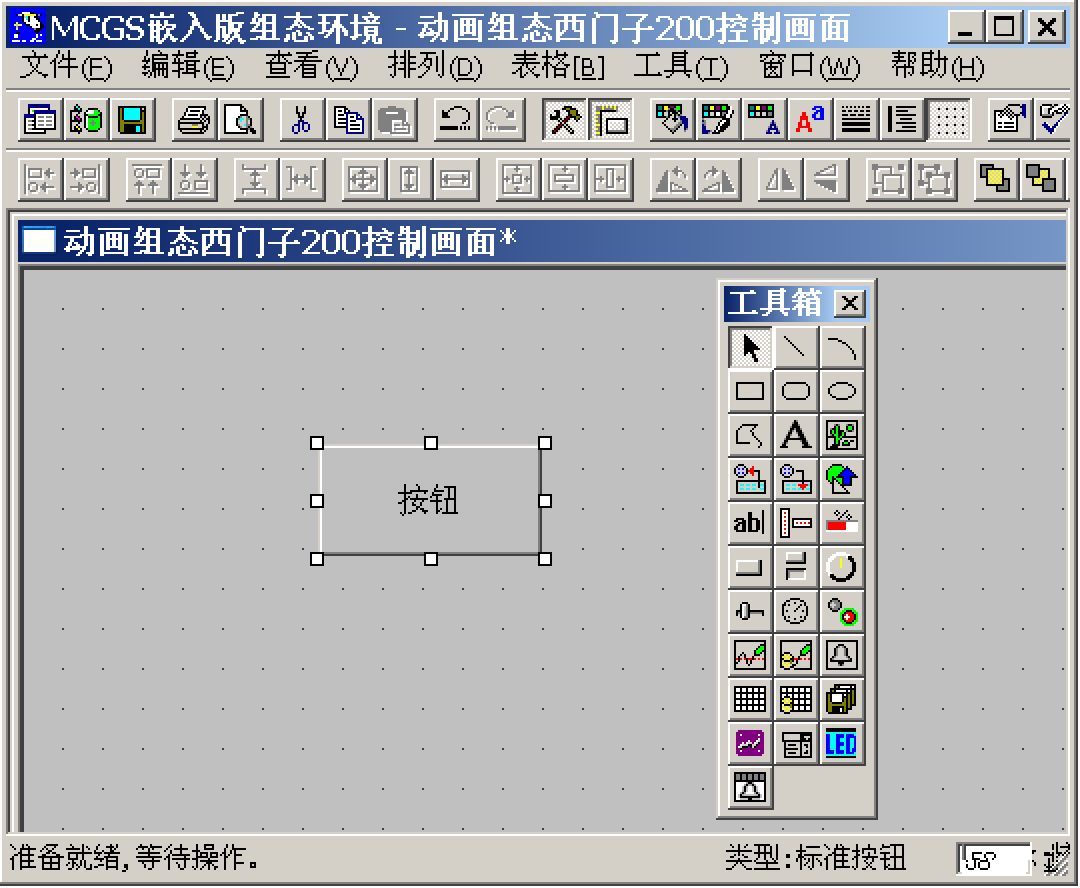The image size is (1080, 888).
Task: Open the 工具(T) menu
Action: coord(681,66)
